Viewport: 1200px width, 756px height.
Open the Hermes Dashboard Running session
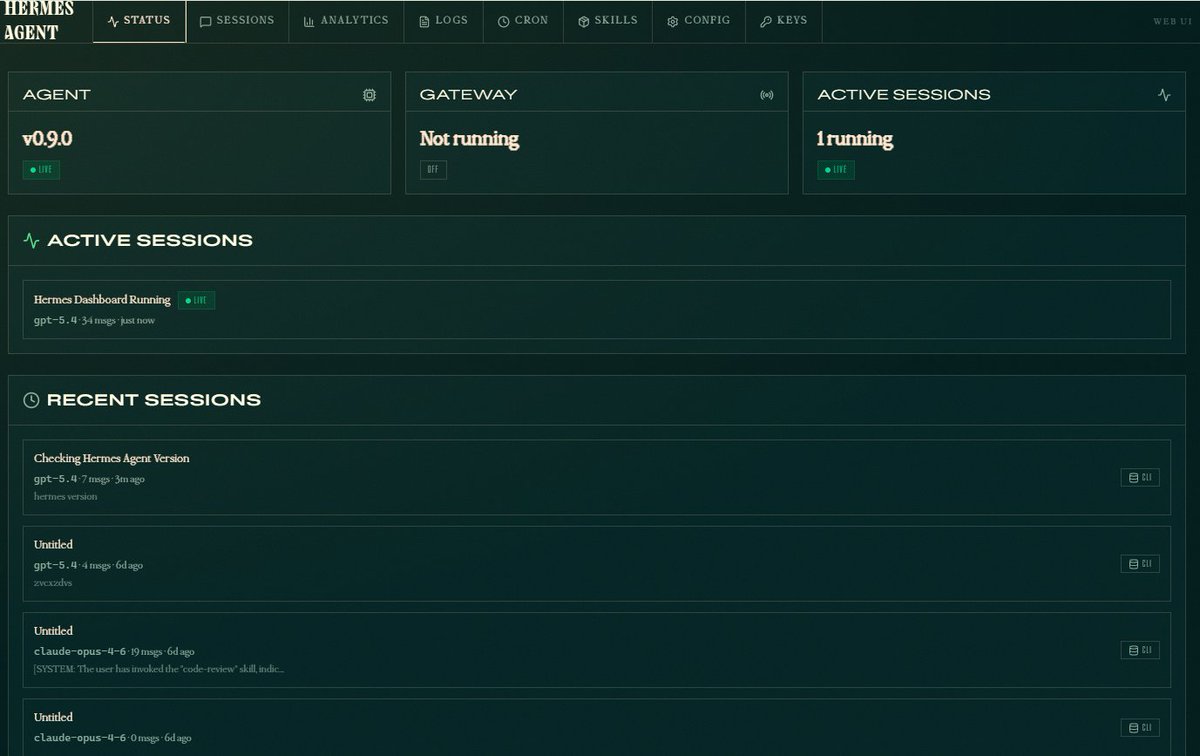(596, 310)
